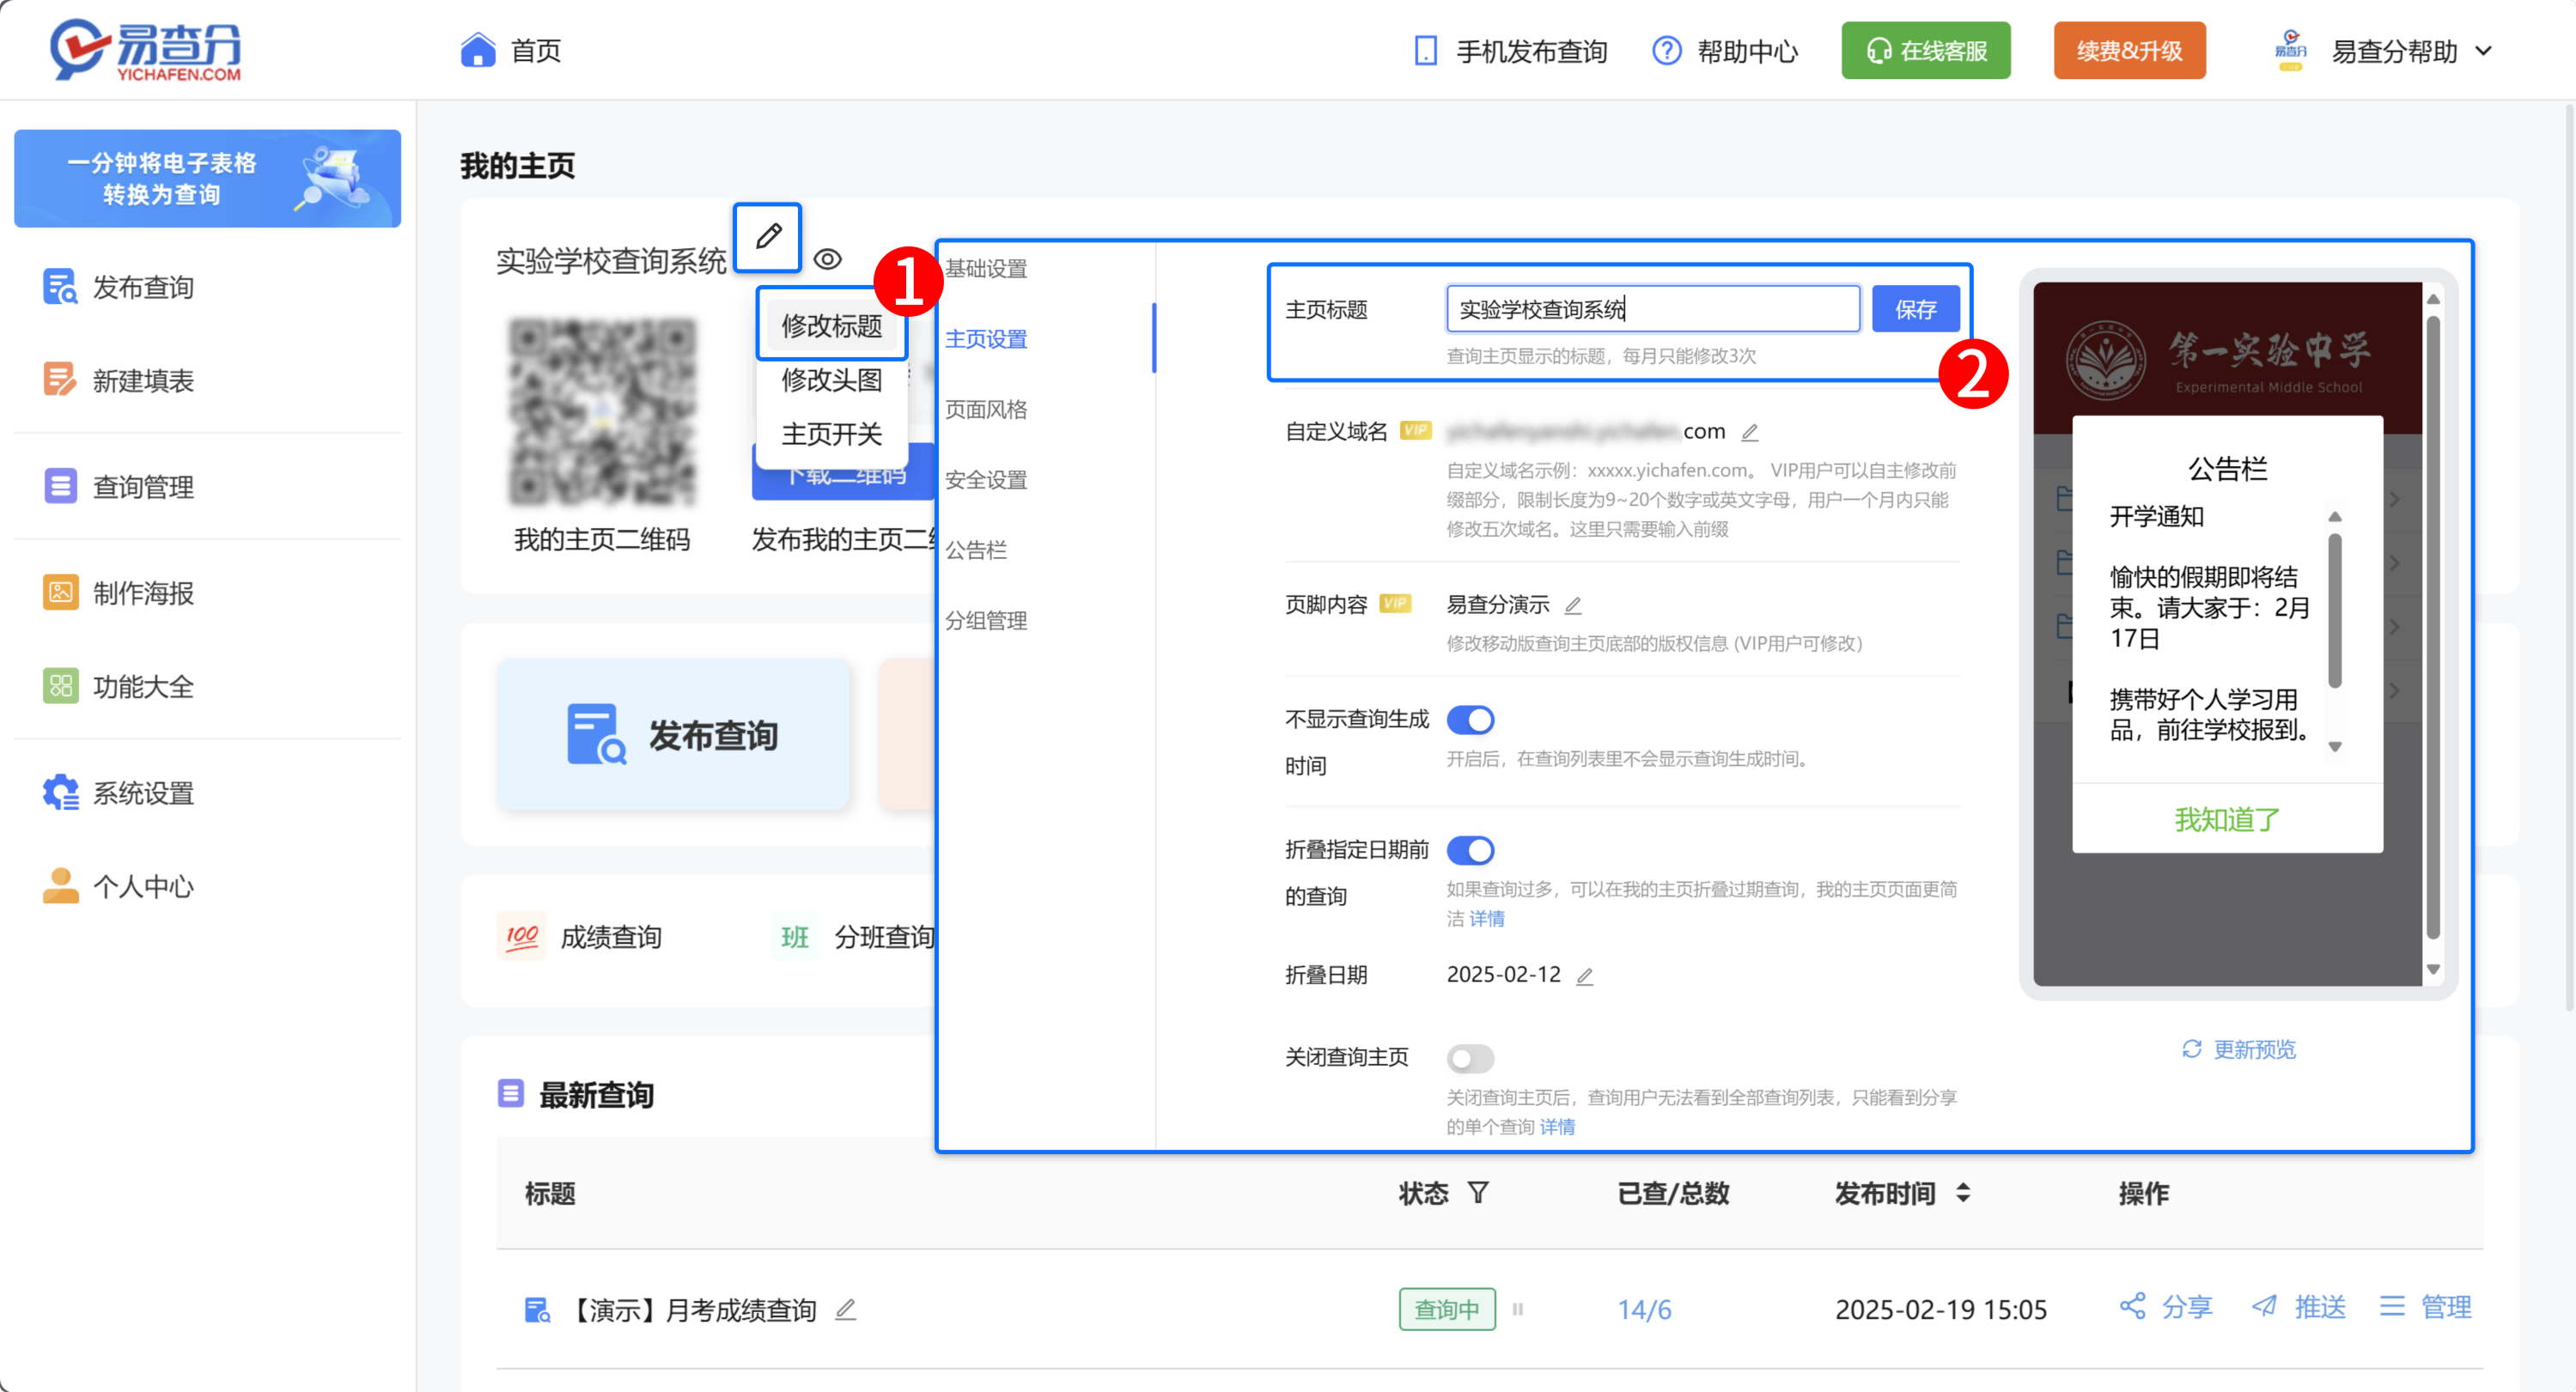
Task: Click the 功能大全 features icon
Action: pyautogui.click(x=53, y=684)
